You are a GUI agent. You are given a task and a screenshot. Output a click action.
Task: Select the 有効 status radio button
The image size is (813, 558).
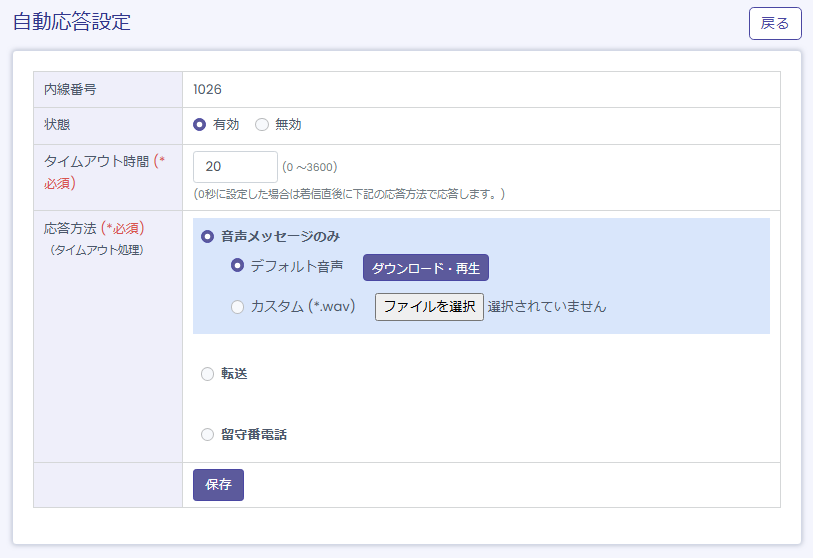[x=199, y=125]
